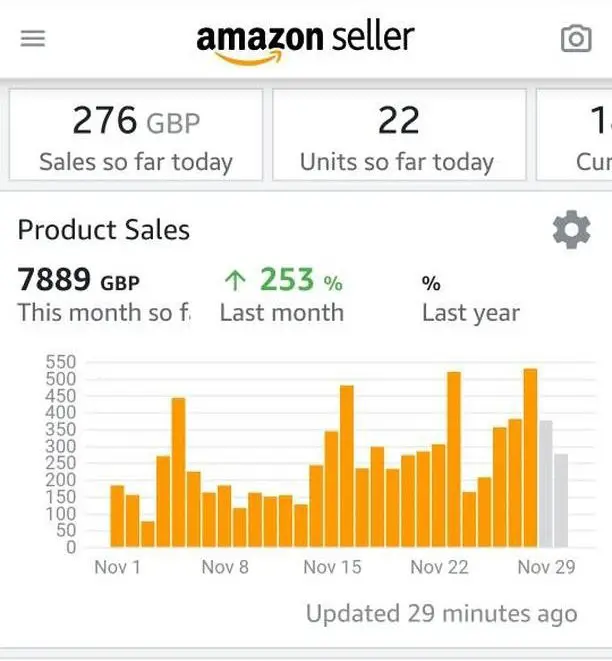Select the Last year comparison
Screen dimensions: 612x661
click(471, 299)
